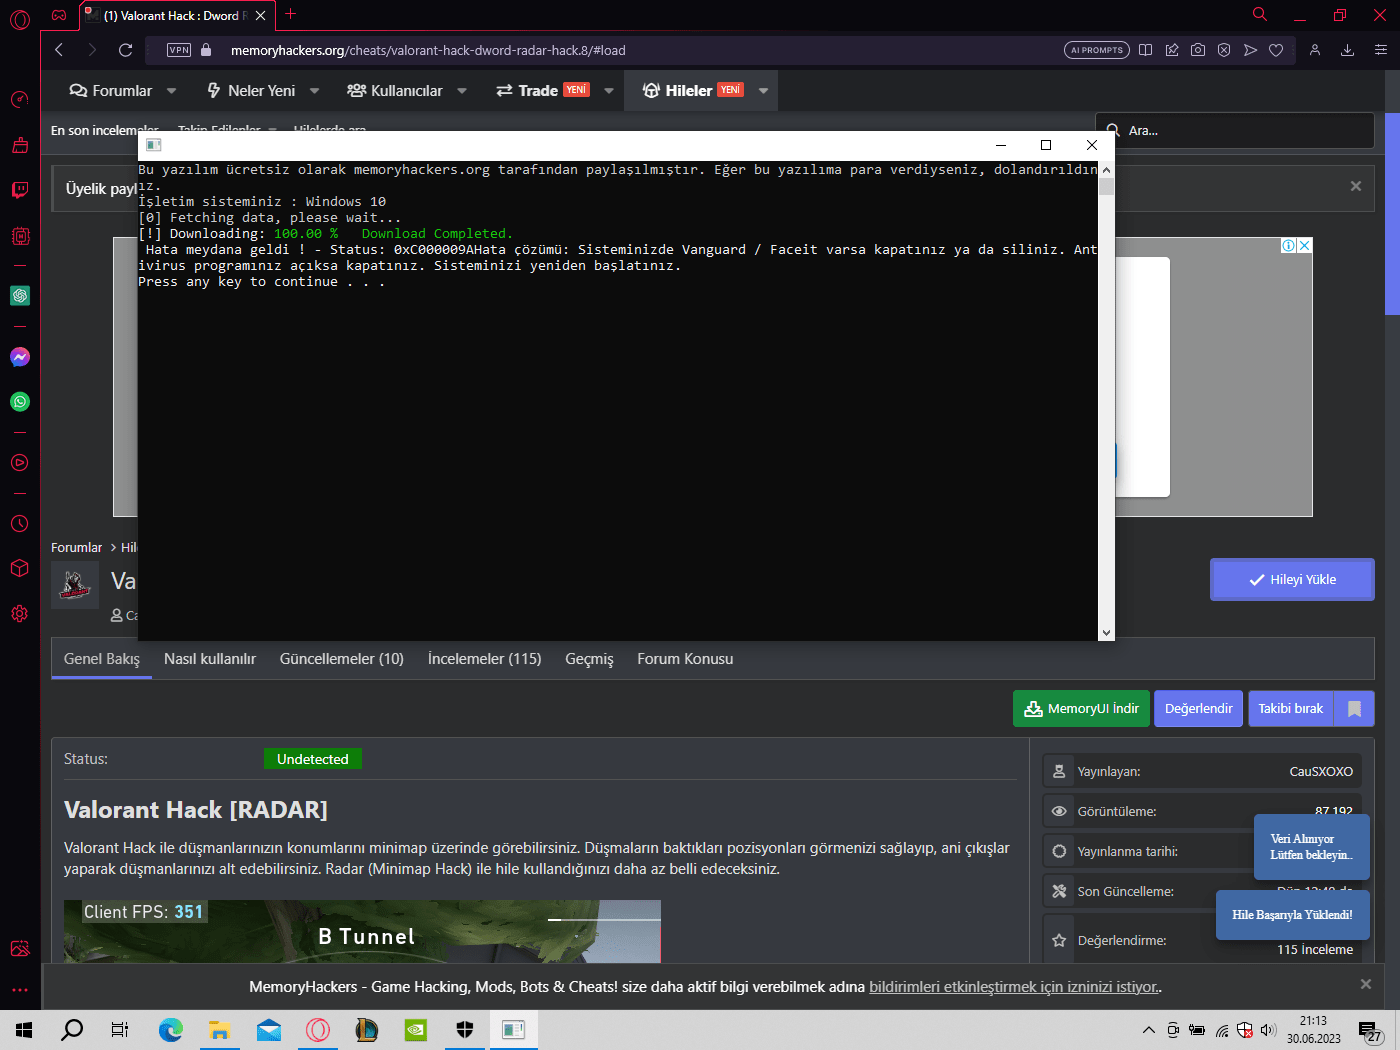This screenshot has width=1400, height=1050.
Task: Open the send/flow arrow icon
Action: [x=1250, y=50]
